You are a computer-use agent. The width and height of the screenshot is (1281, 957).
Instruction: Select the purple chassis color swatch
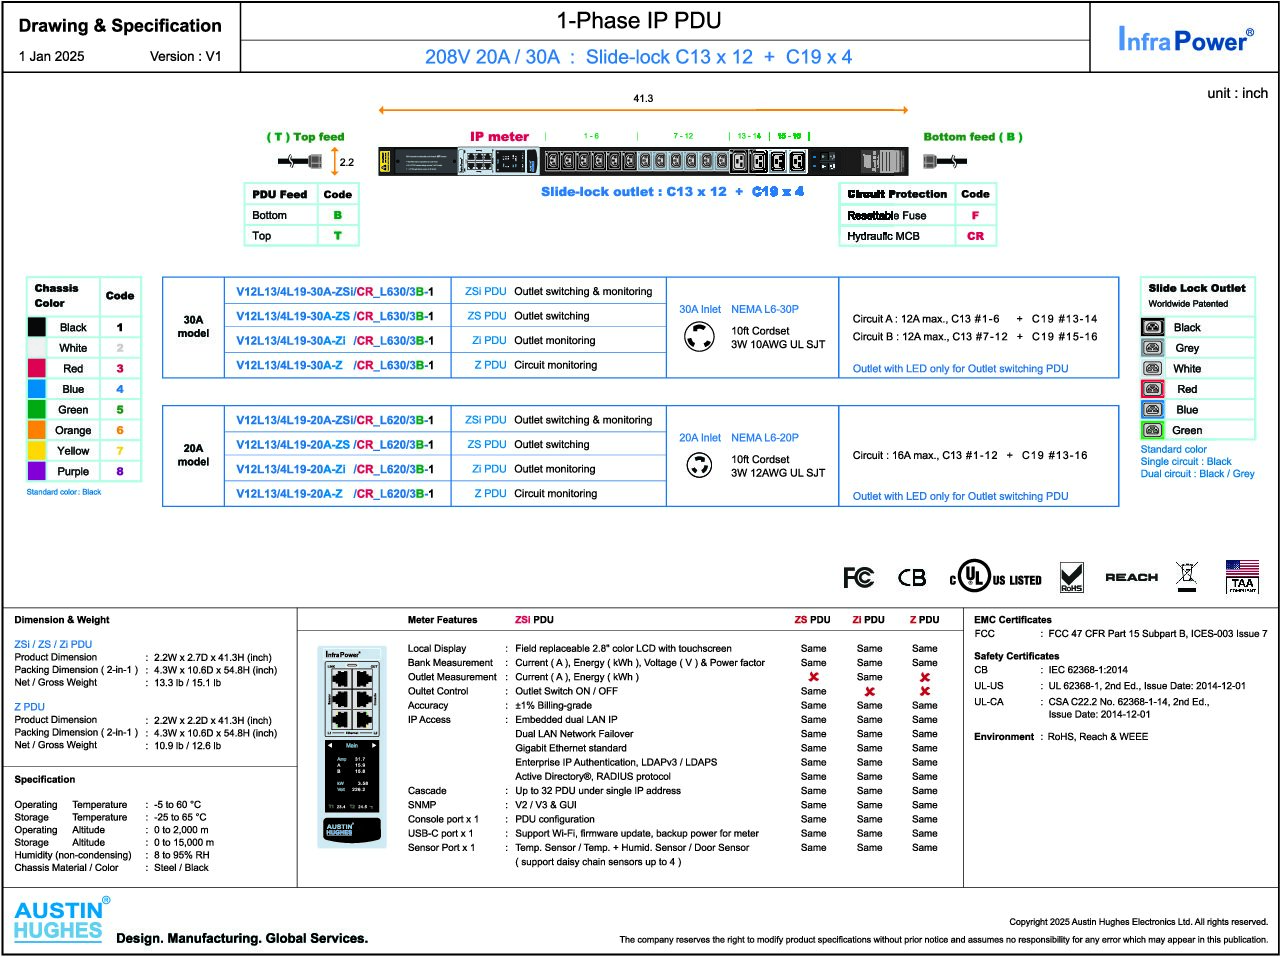(37, 471)
